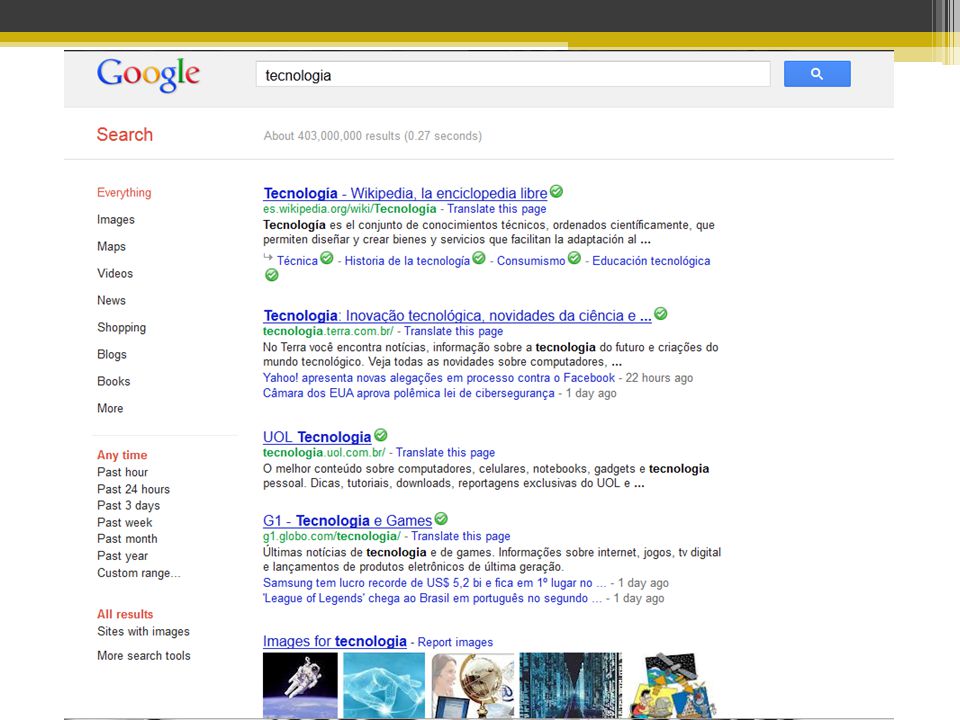
Task: Choose Sites with images filter
Action: [143, 631]
